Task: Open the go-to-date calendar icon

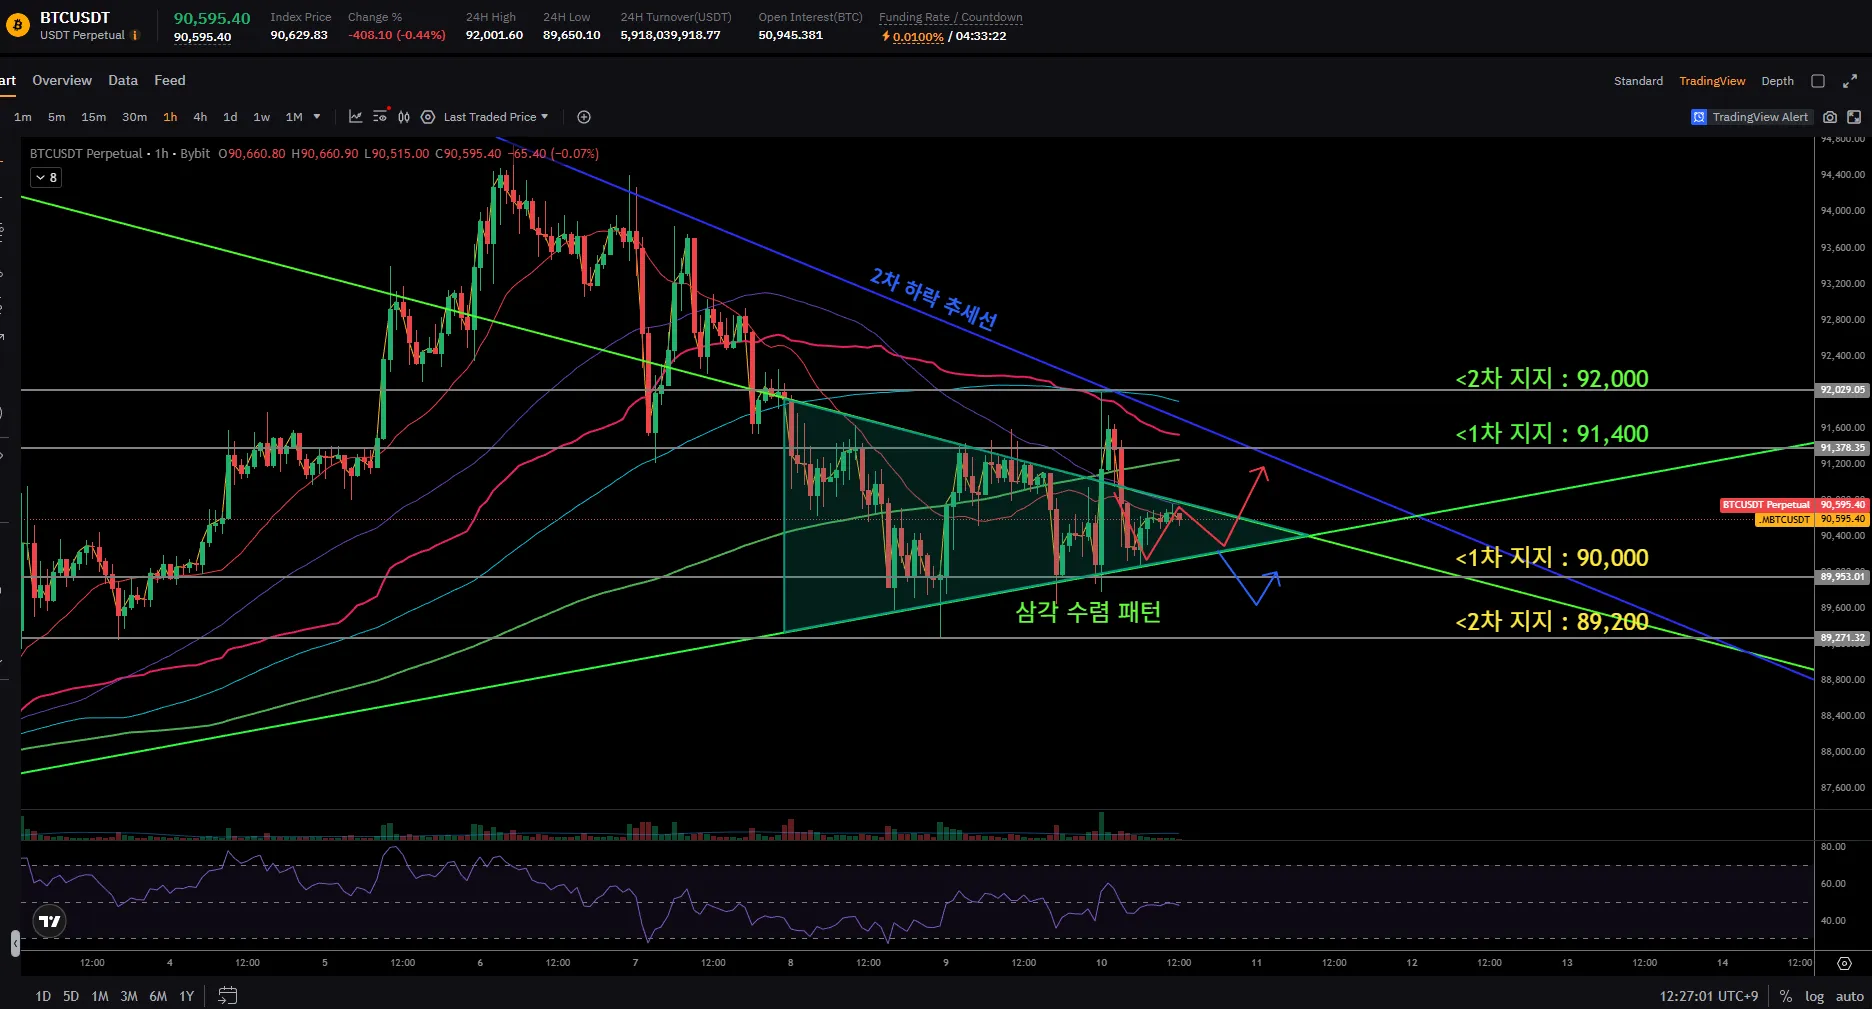Action: (x=228, y=996)
